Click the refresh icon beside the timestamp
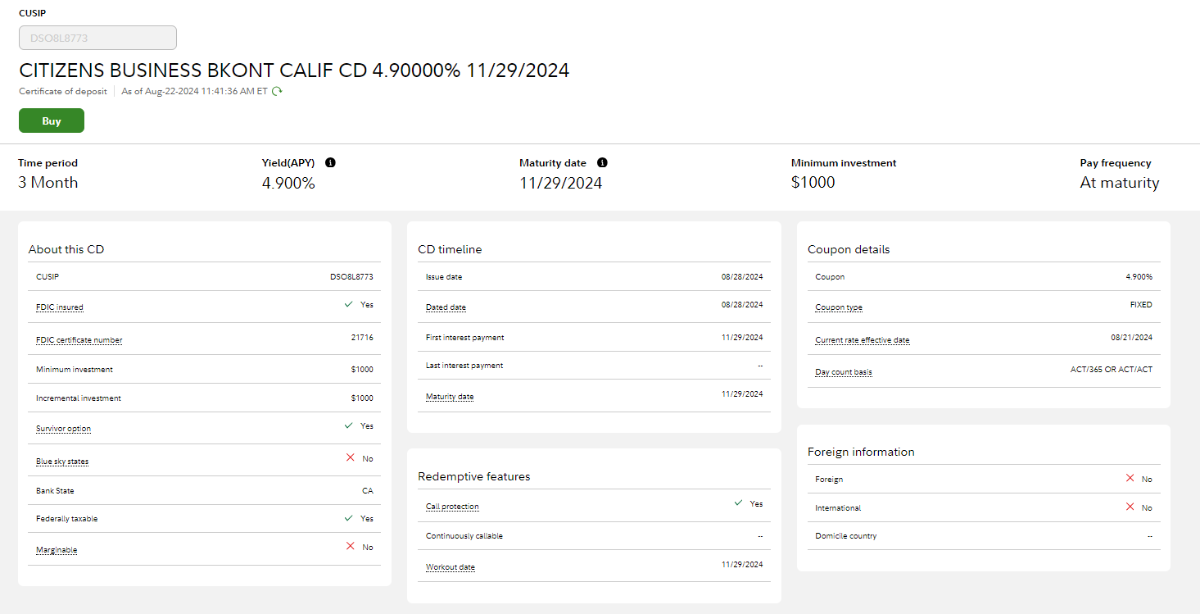 pyautogui.click(x=277, y=91)
